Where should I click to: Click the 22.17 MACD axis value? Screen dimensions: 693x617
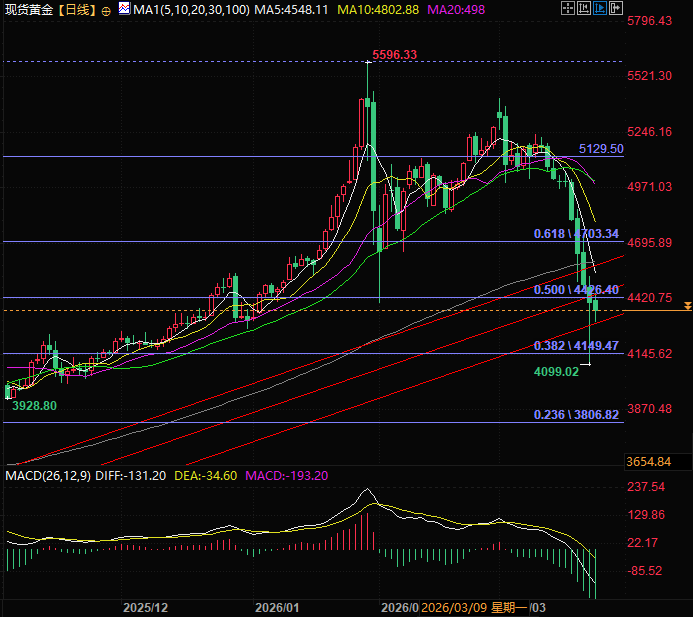click(643, 543)
